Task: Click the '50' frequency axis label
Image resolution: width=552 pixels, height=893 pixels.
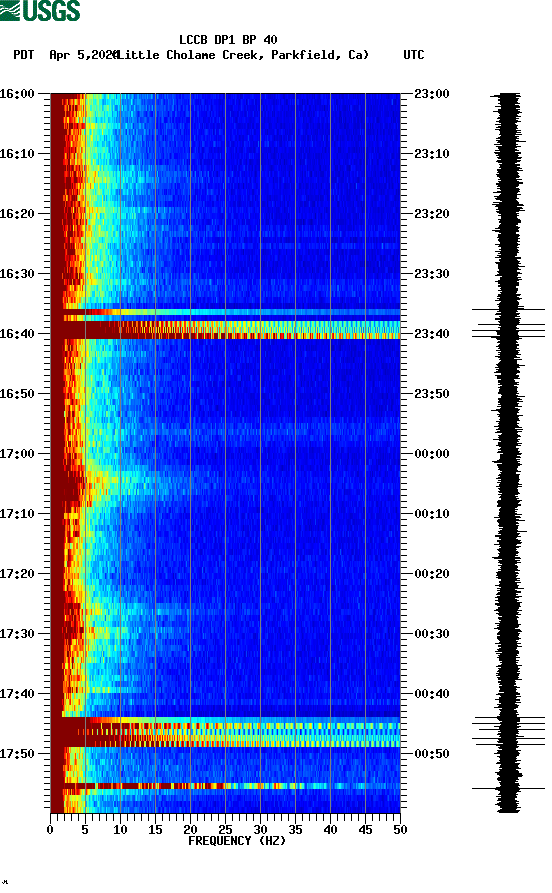Action: [x=400, y=830]
